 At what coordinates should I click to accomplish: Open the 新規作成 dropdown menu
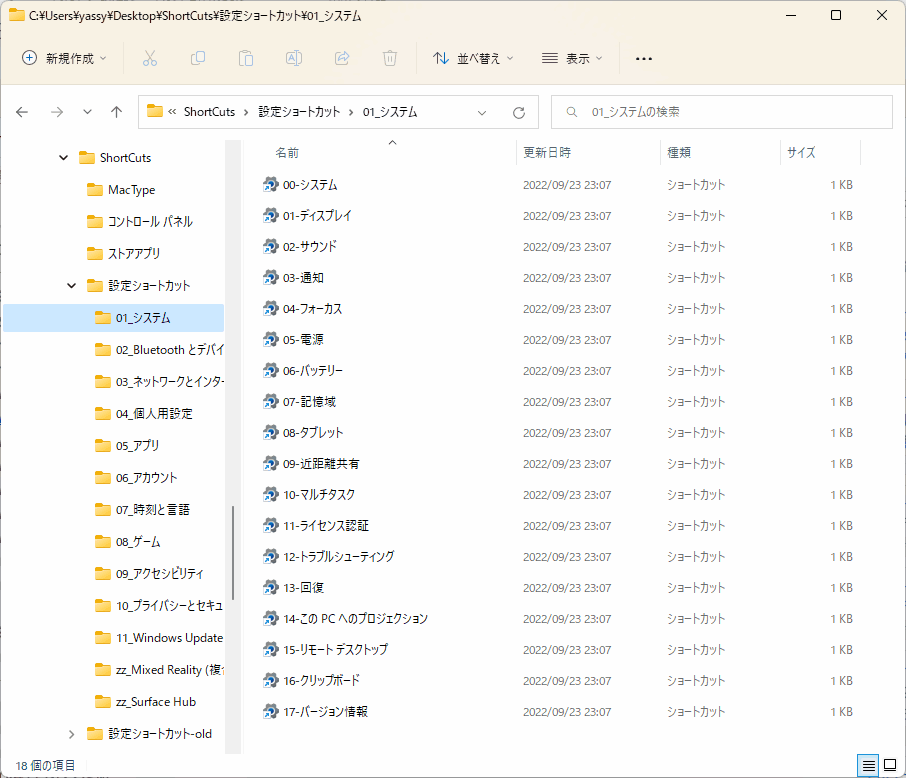[64, 58]
